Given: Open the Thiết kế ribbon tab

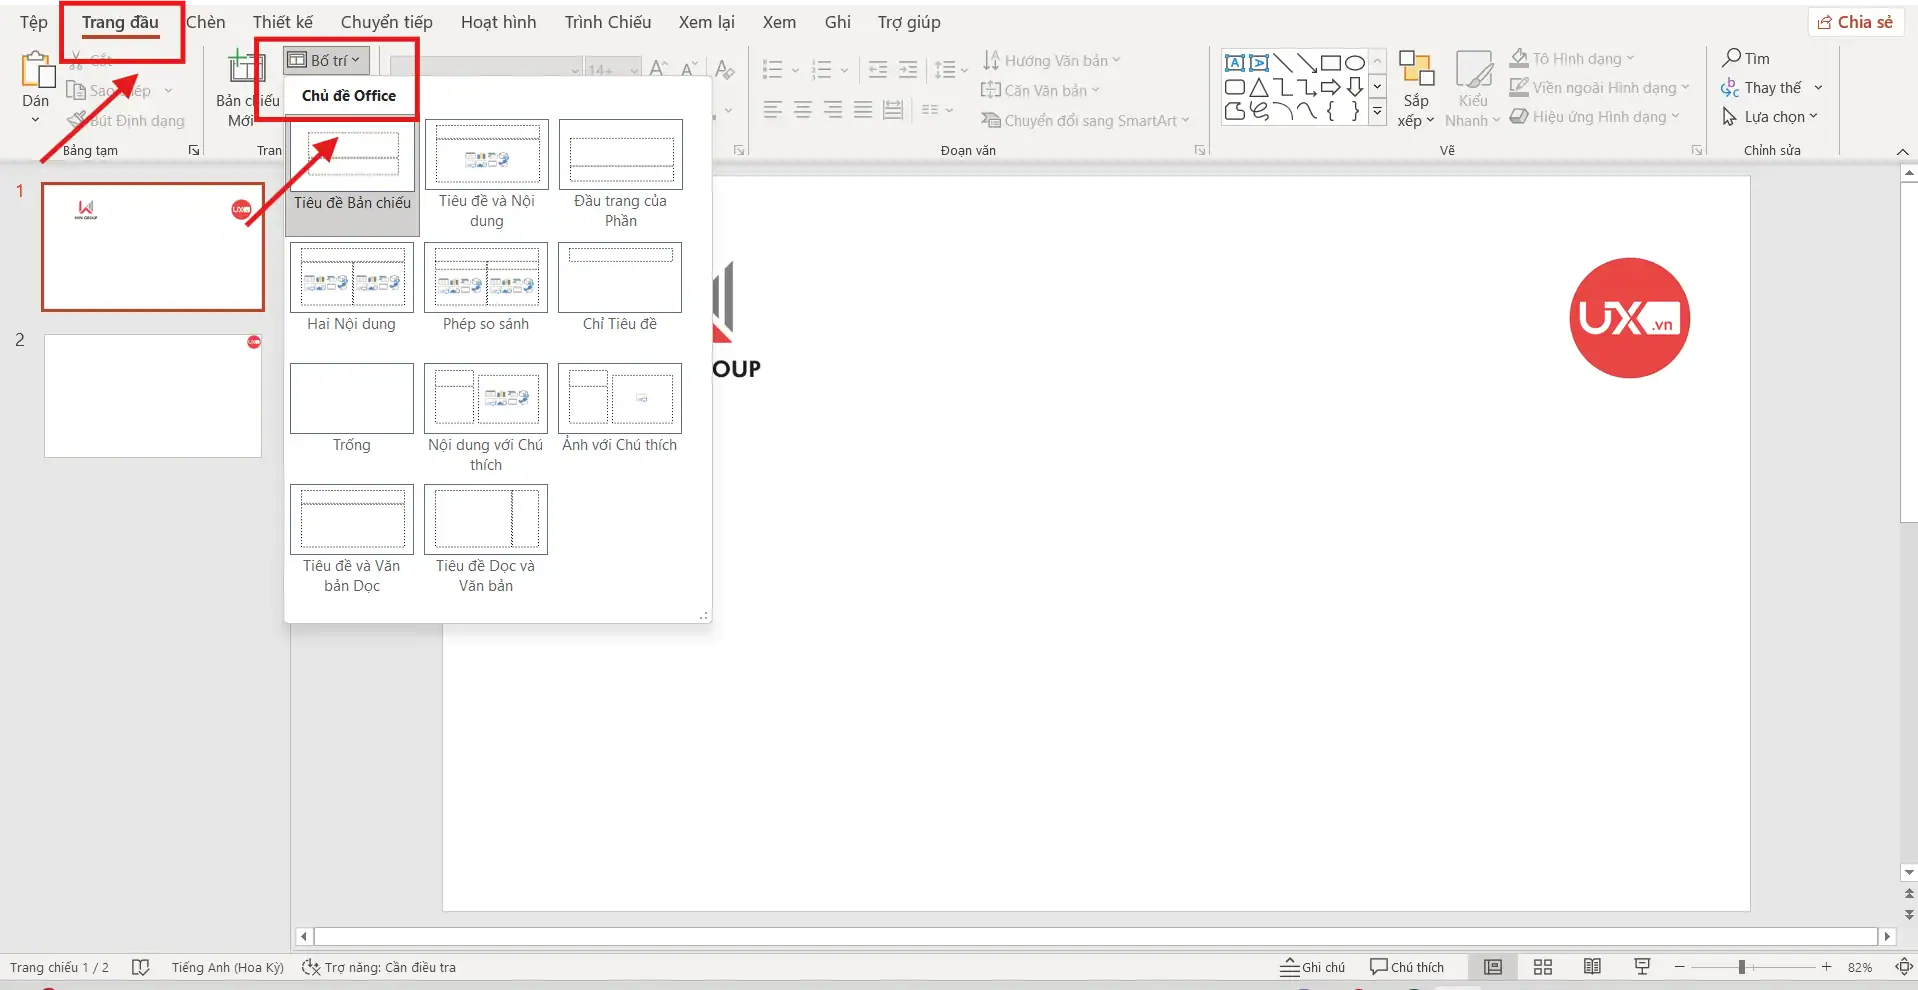Looking at the screenshot, I should [x=283, y=21].
